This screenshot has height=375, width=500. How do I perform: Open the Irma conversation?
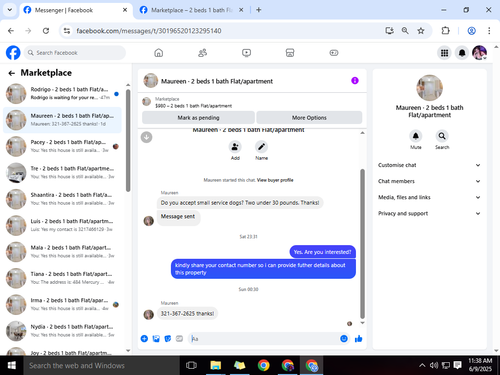pyautogui.click(x=62, y=304)
